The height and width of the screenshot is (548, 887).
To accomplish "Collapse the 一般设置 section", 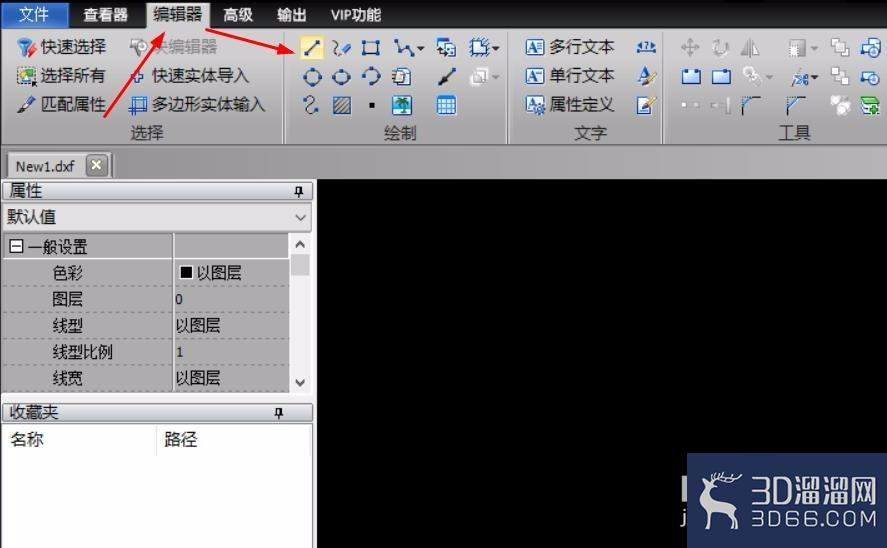I will 17,247.
